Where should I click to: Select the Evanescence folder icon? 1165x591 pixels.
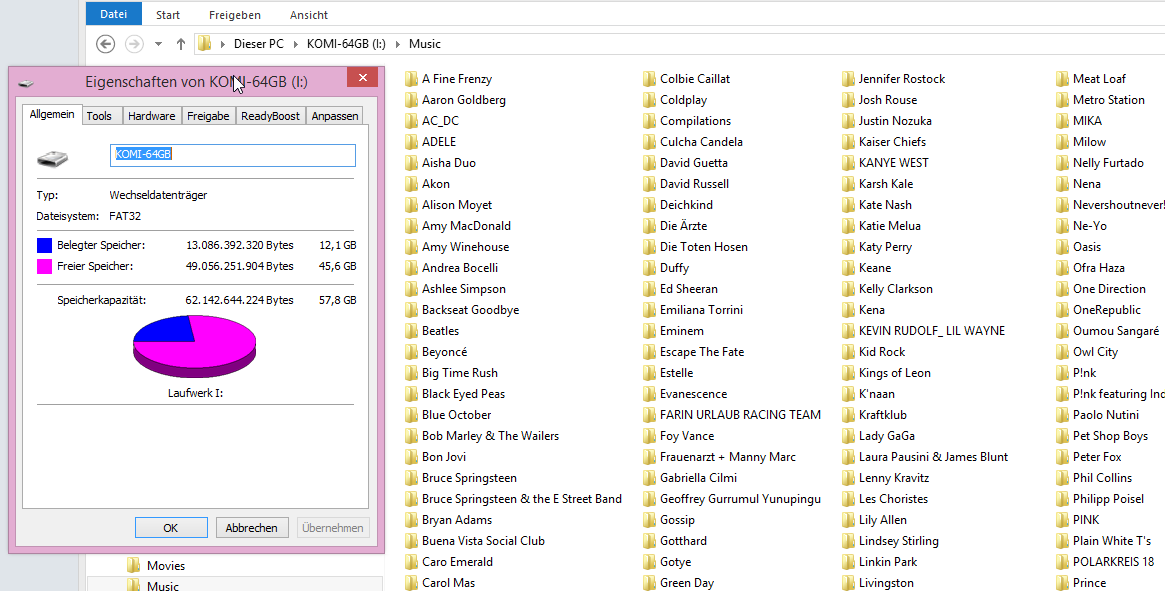coord(649,394)
